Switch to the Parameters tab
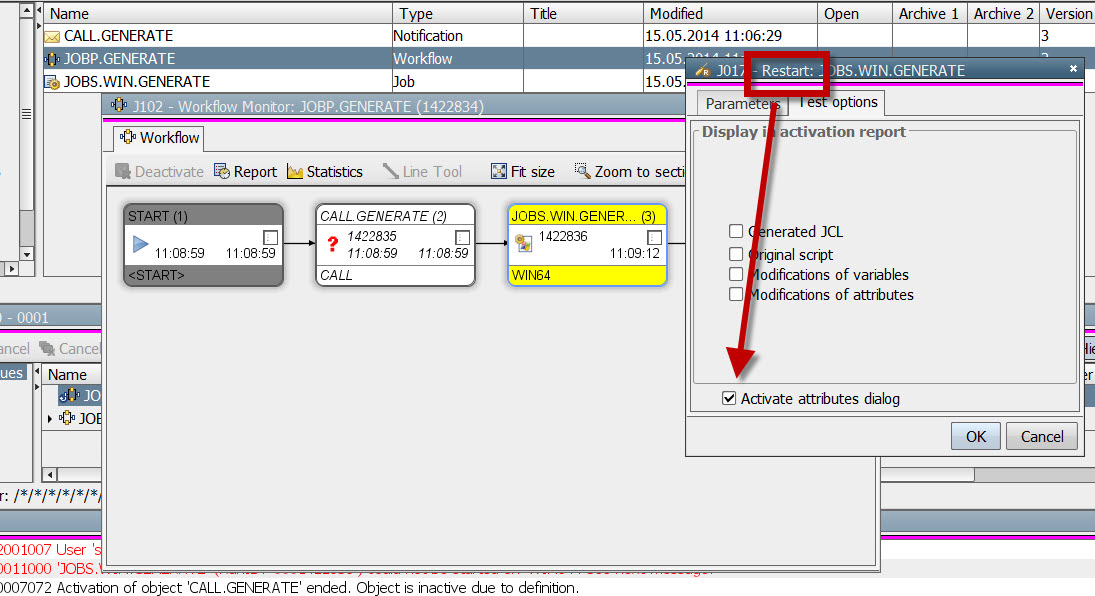Image resolution: width=1095 pixels, height=596 pixels. pyautogui.click(x=742, y=103)
